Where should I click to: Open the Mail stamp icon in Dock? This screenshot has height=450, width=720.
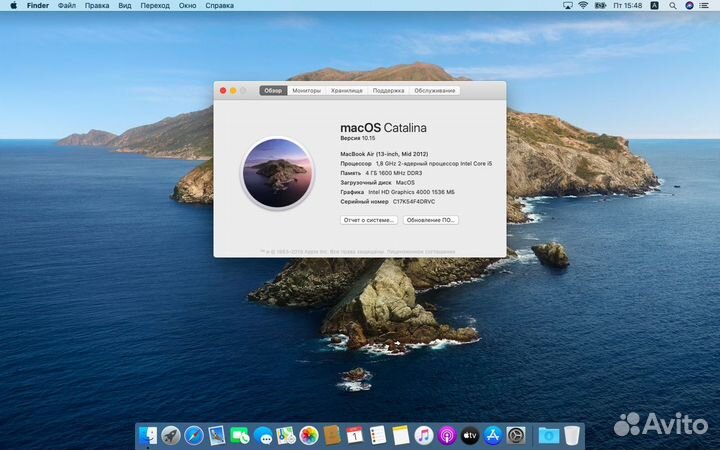point(217,435)
